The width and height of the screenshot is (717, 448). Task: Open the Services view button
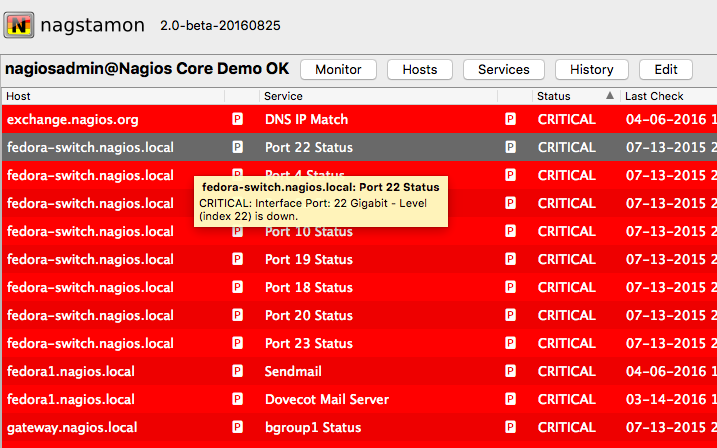pyautogui.click(x=503, y=69)
